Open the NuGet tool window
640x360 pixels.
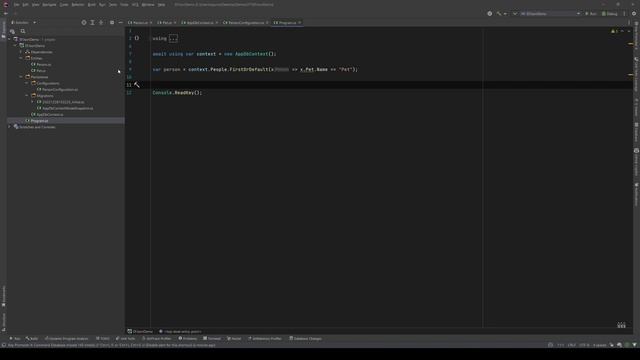pos(234,338)
